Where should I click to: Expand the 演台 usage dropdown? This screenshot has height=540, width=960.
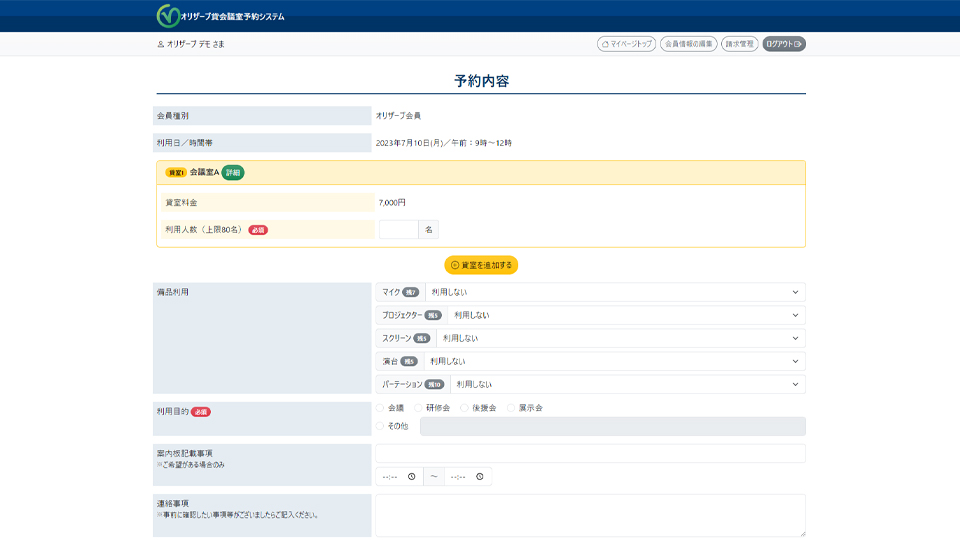click(613, 361)
